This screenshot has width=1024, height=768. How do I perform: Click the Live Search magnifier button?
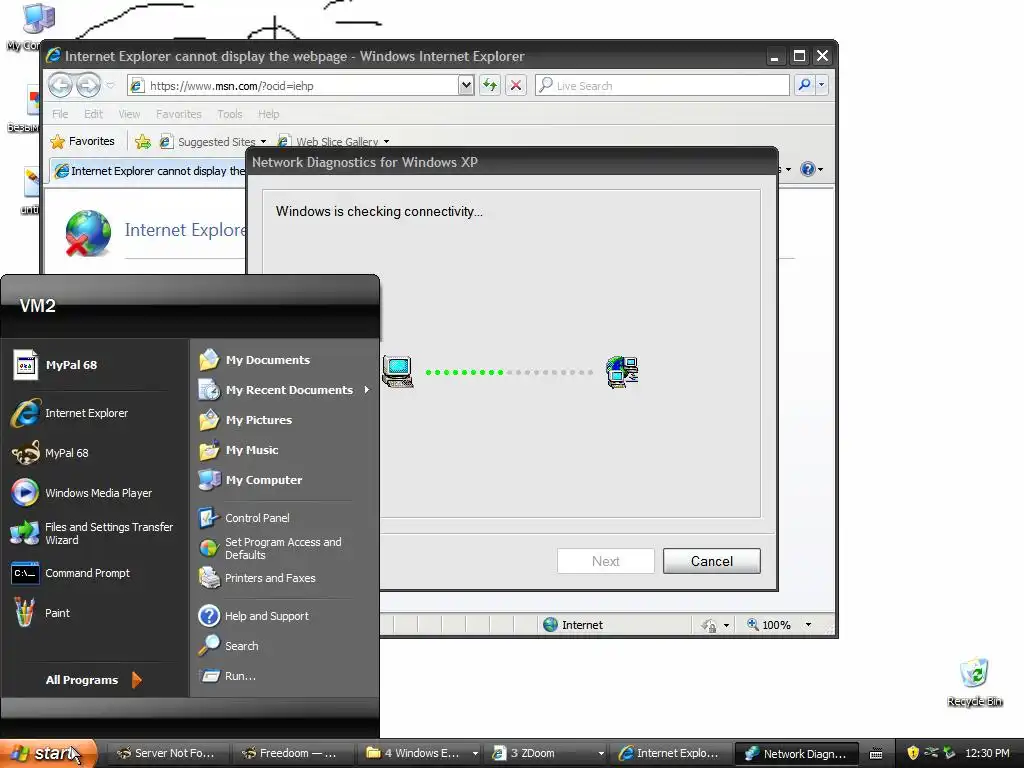[x=805, y=85]
